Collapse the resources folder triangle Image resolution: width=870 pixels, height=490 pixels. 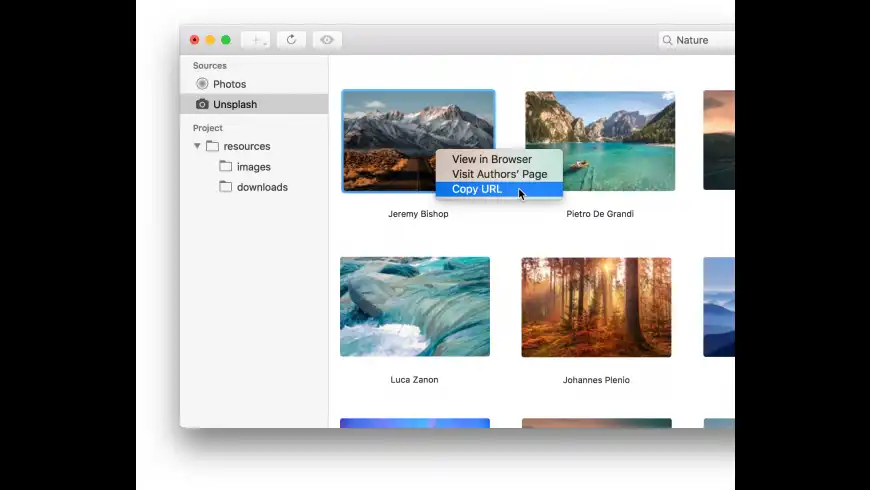coord(197,146)
